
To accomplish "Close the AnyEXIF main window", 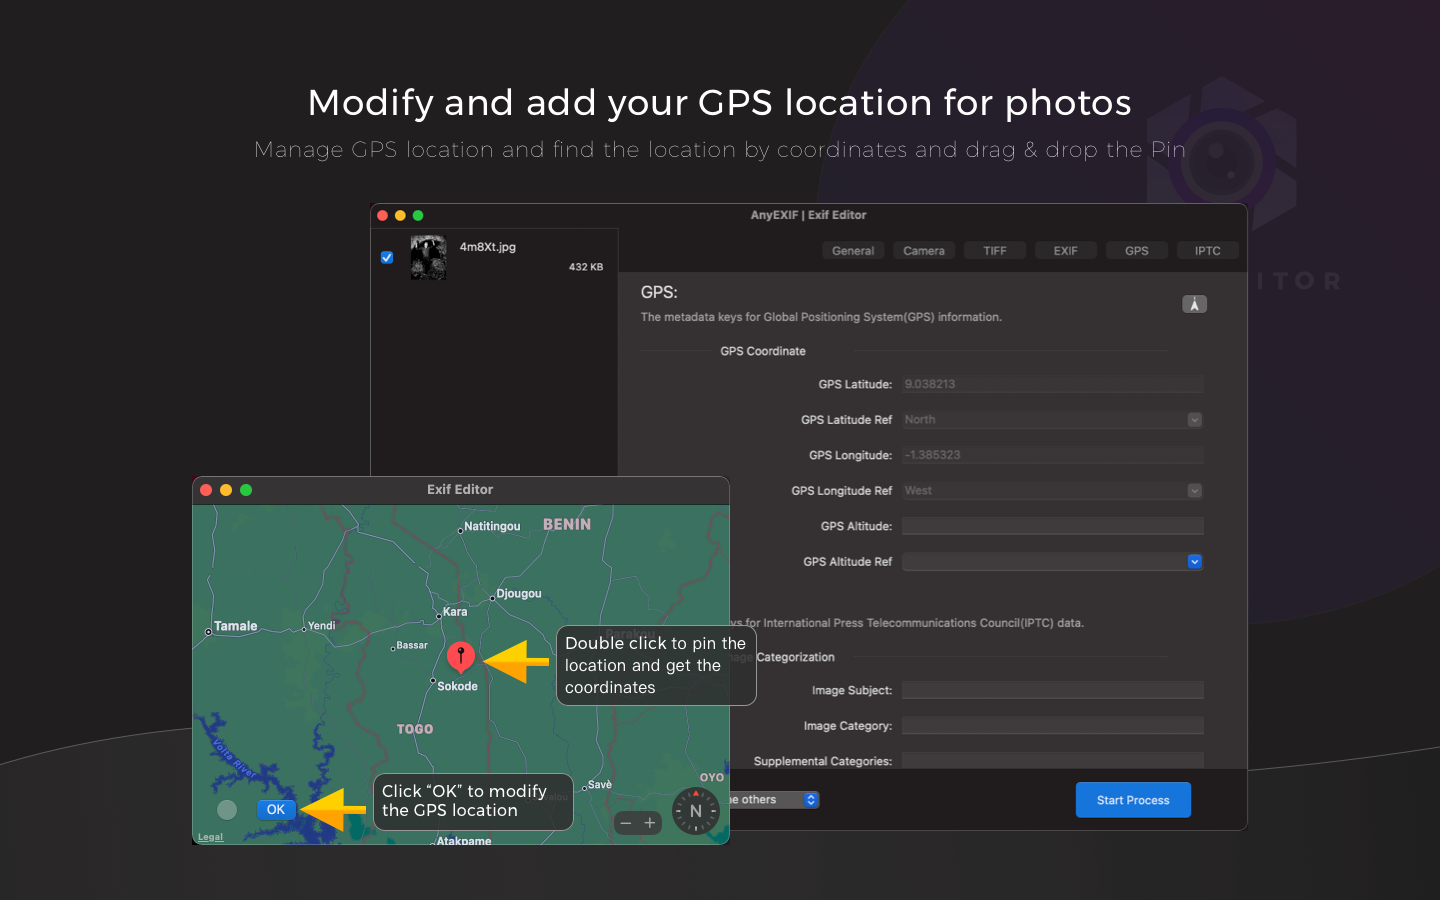I will pos(382,215).
